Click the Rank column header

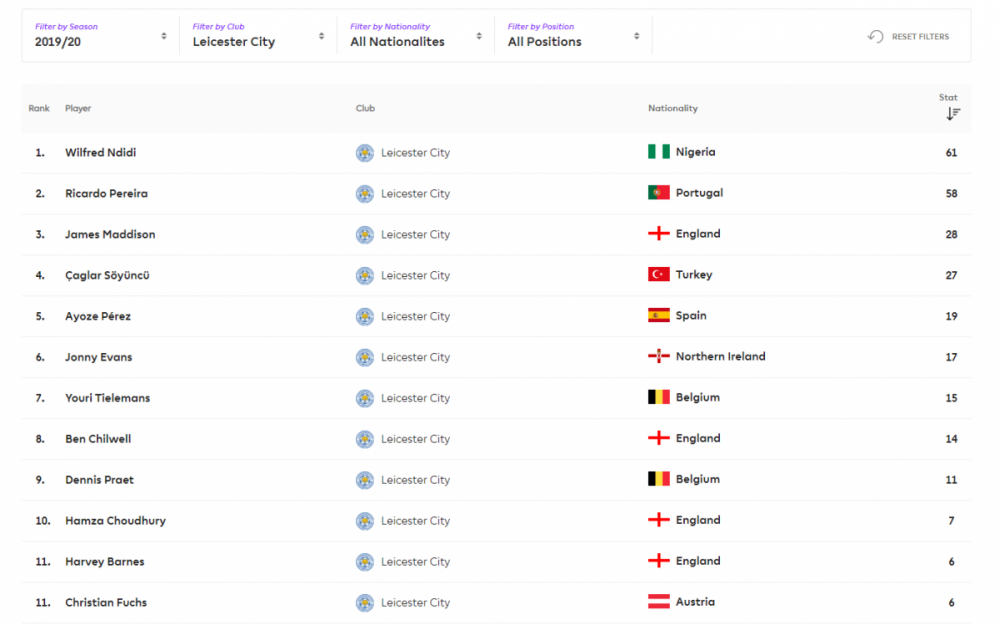point(39,108)
